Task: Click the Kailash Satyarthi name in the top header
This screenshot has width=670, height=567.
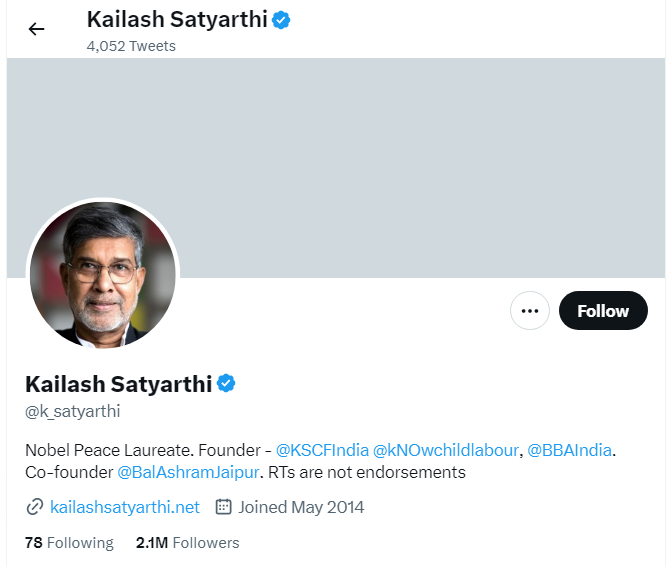Action: pos(177,19)
